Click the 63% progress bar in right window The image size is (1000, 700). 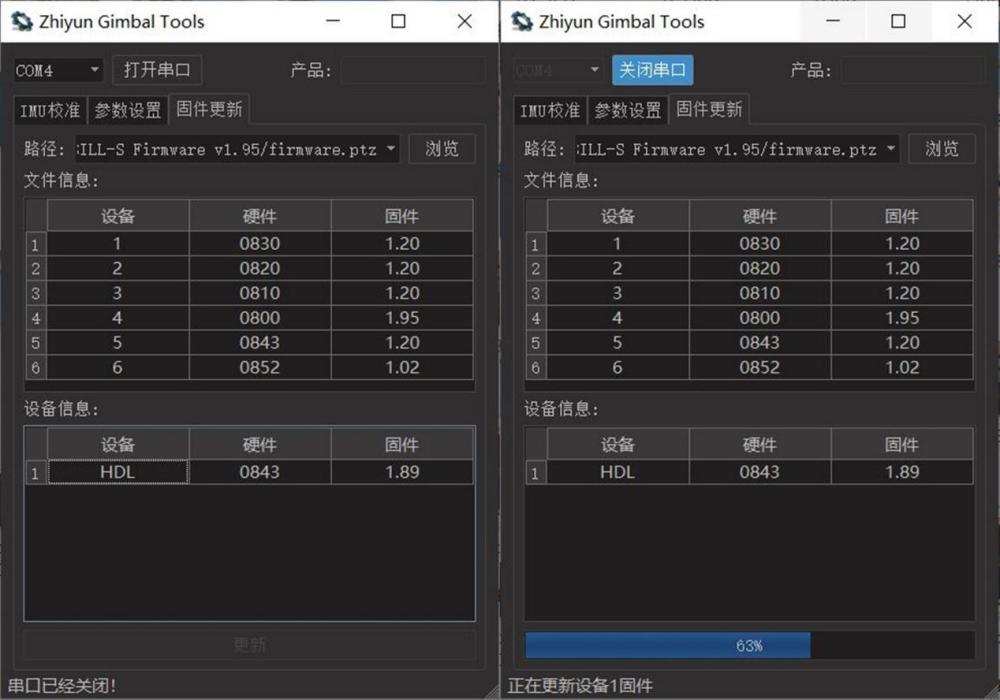749,645
